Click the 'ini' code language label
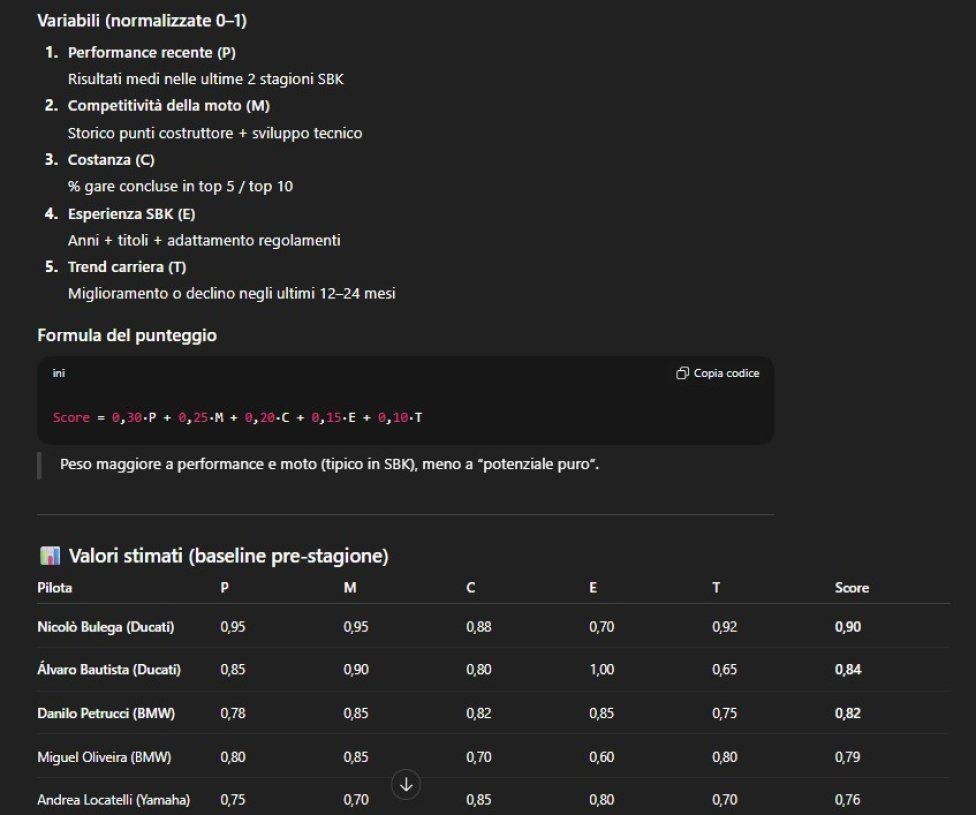The width and height of the screenshot is (976, 815). click(x=59, y=373)
